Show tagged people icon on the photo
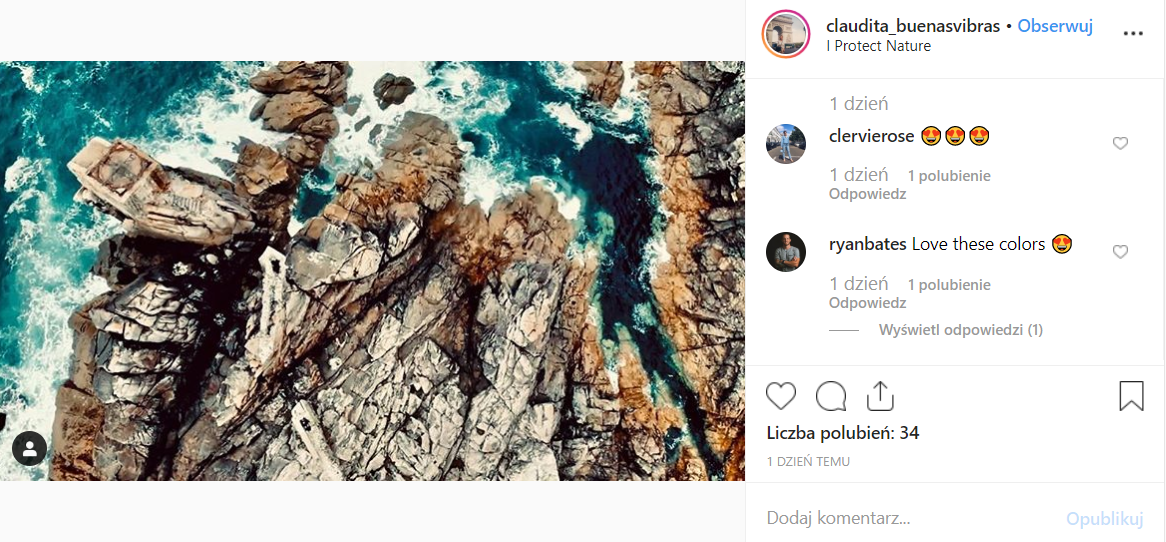Image resolution: width=1166 pixels, height=542 pixels. point(30,449)
